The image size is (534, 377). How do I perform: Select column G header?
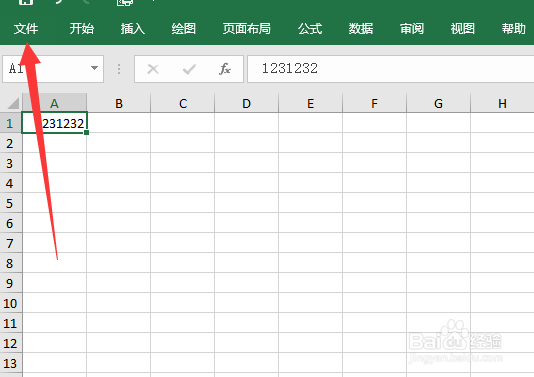439,103
